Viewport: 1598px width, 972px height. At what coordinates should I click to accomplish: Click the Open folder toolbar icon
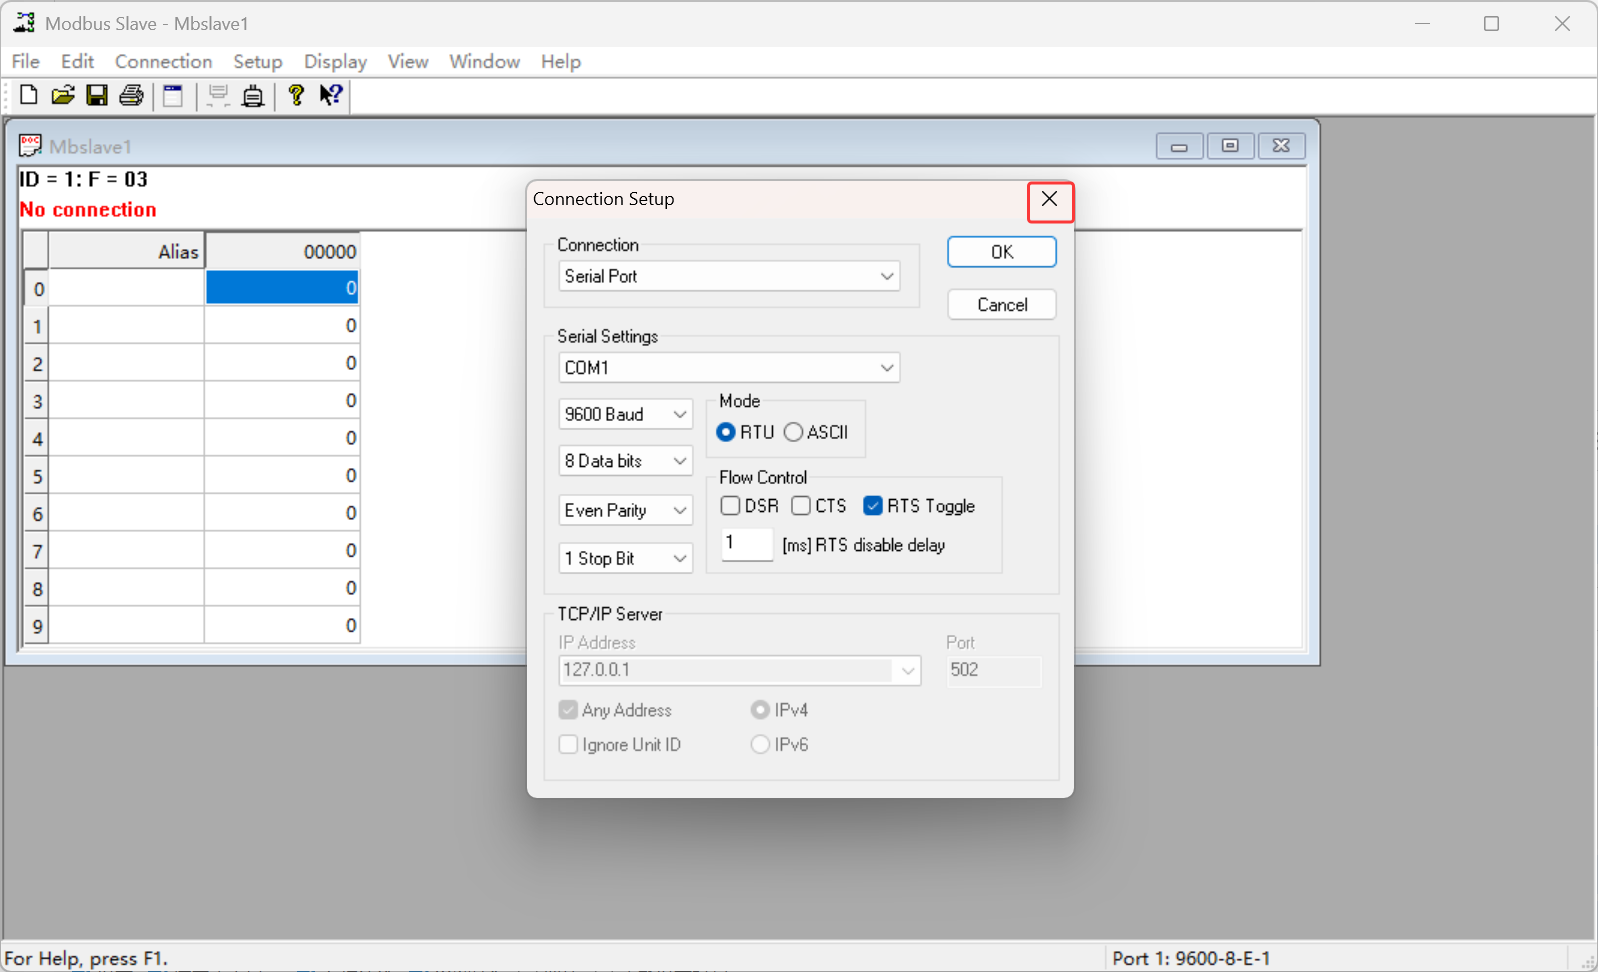[x=63, y=95]
